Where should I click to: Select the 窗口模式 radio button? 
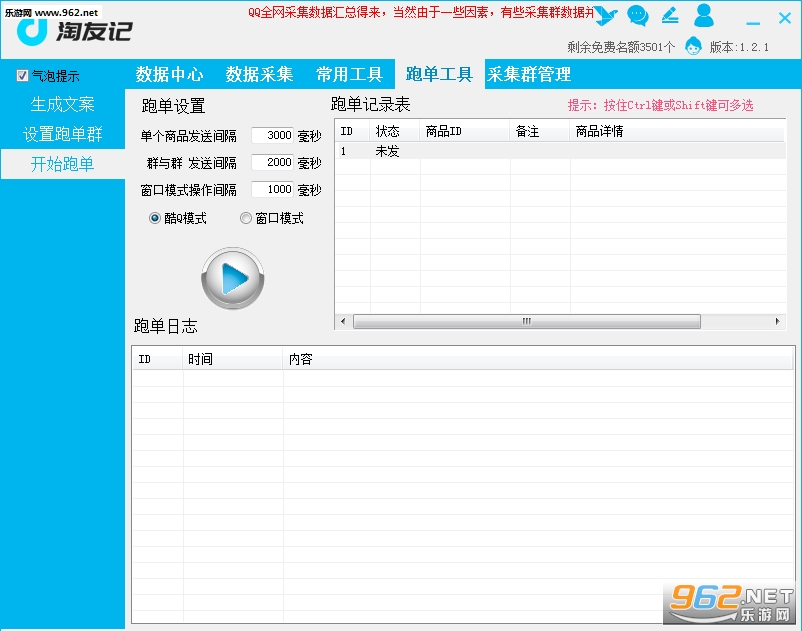[246, 218]
